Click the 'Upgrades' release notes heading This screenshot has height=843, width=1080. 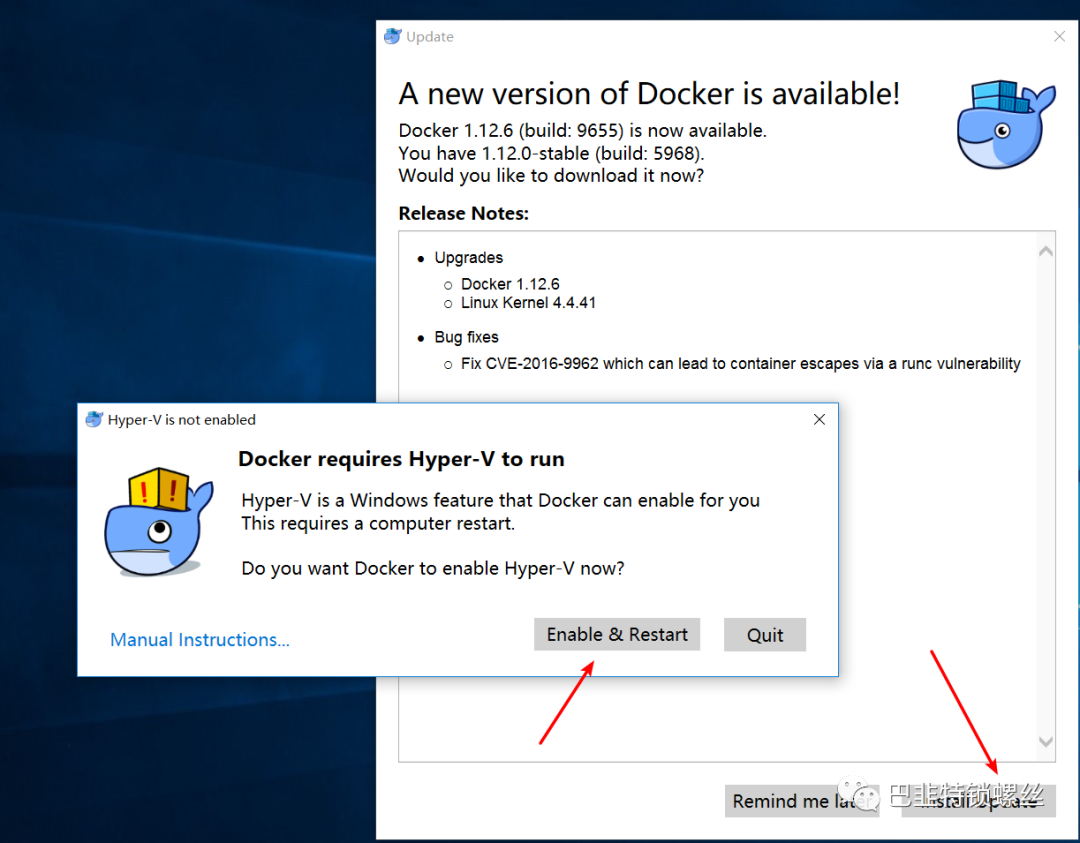click(x=468, y=258)
